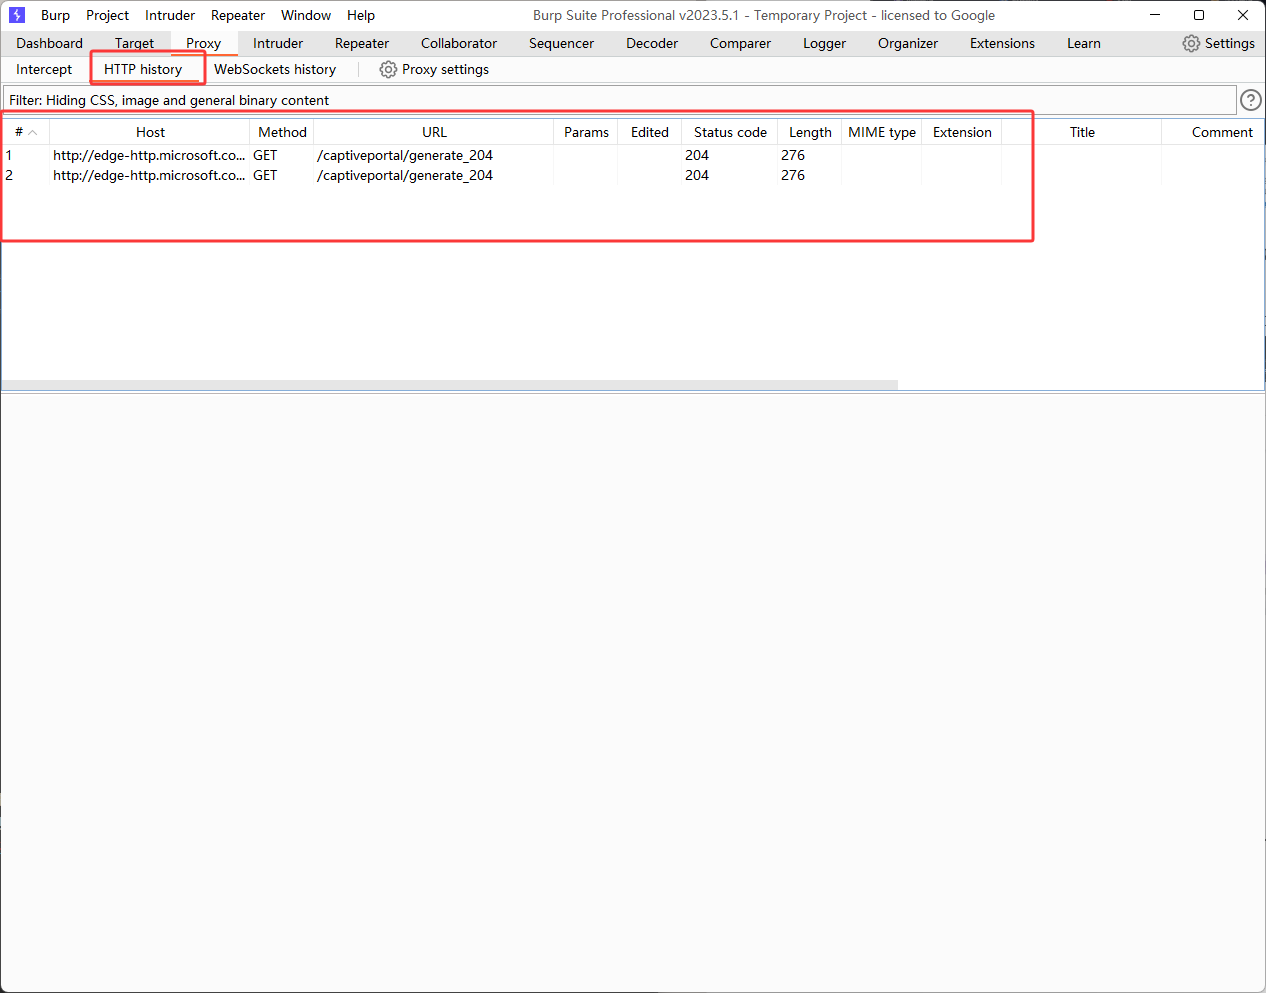The image size is (1266, 993).
Task: Open the Organizer tab
Action: pos(908,43)
